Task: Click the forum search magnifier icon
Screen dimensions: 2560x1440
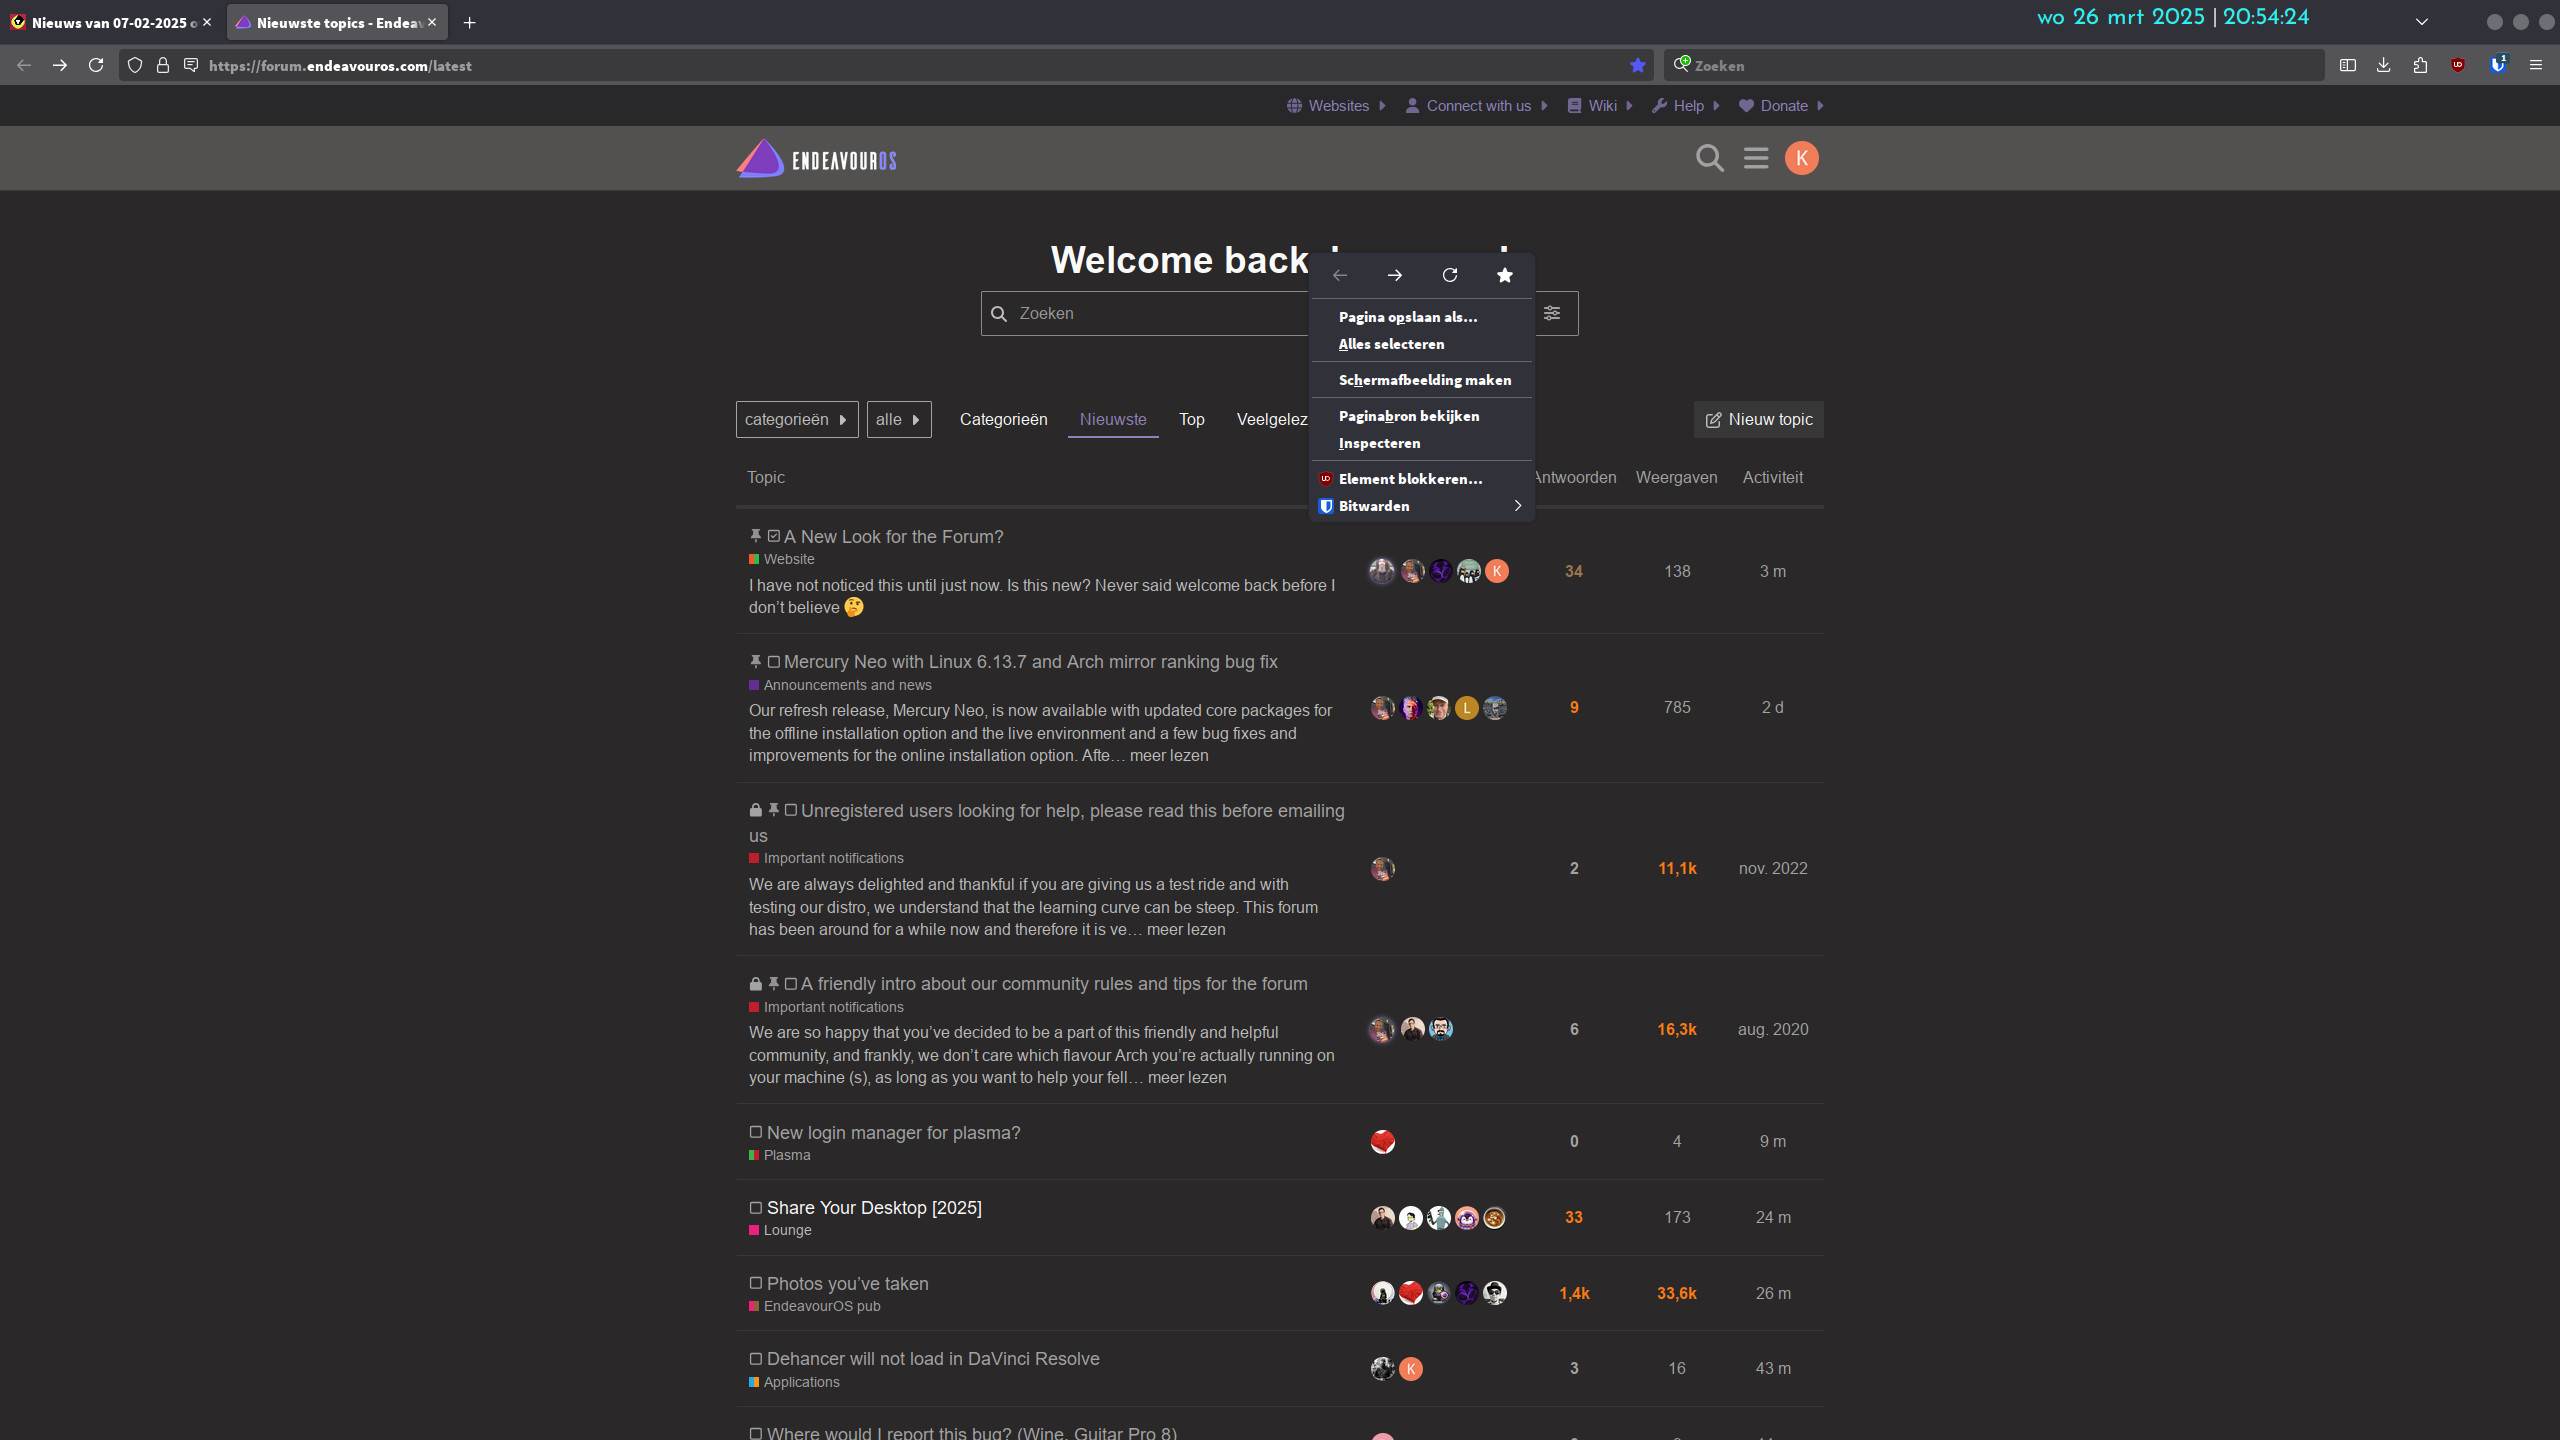Action: tap(1710, 158)
